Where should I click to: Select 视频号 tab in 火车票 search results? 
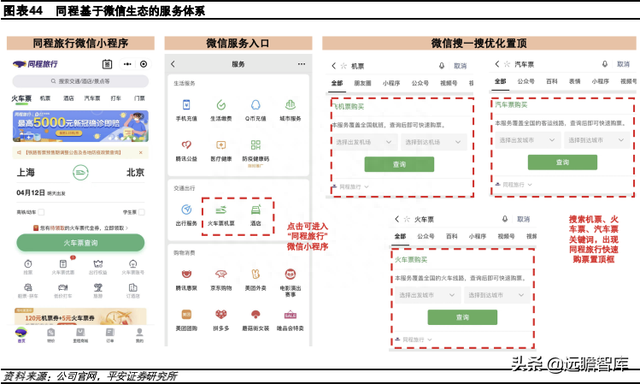point(506,236)
